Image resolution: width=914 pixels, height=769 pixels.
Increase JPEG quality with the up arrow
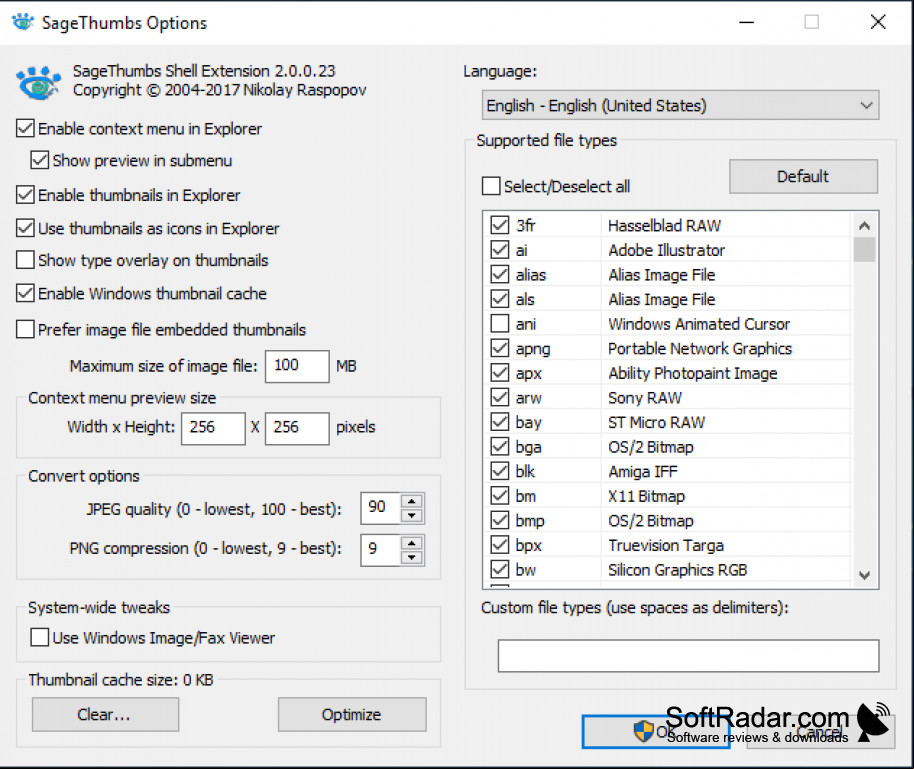point(412,501)
